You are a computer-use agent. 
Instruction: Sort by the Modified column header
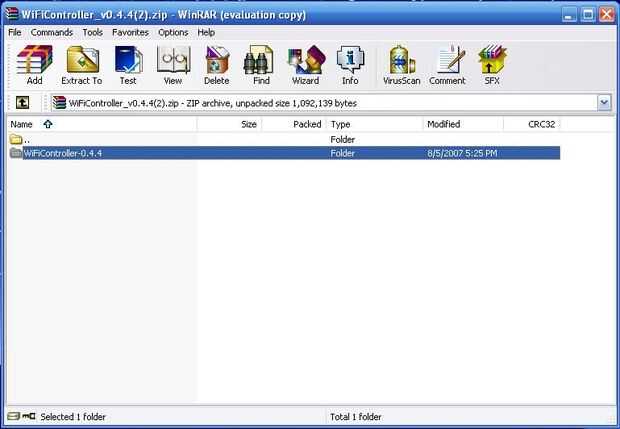[x=463, y=124]
